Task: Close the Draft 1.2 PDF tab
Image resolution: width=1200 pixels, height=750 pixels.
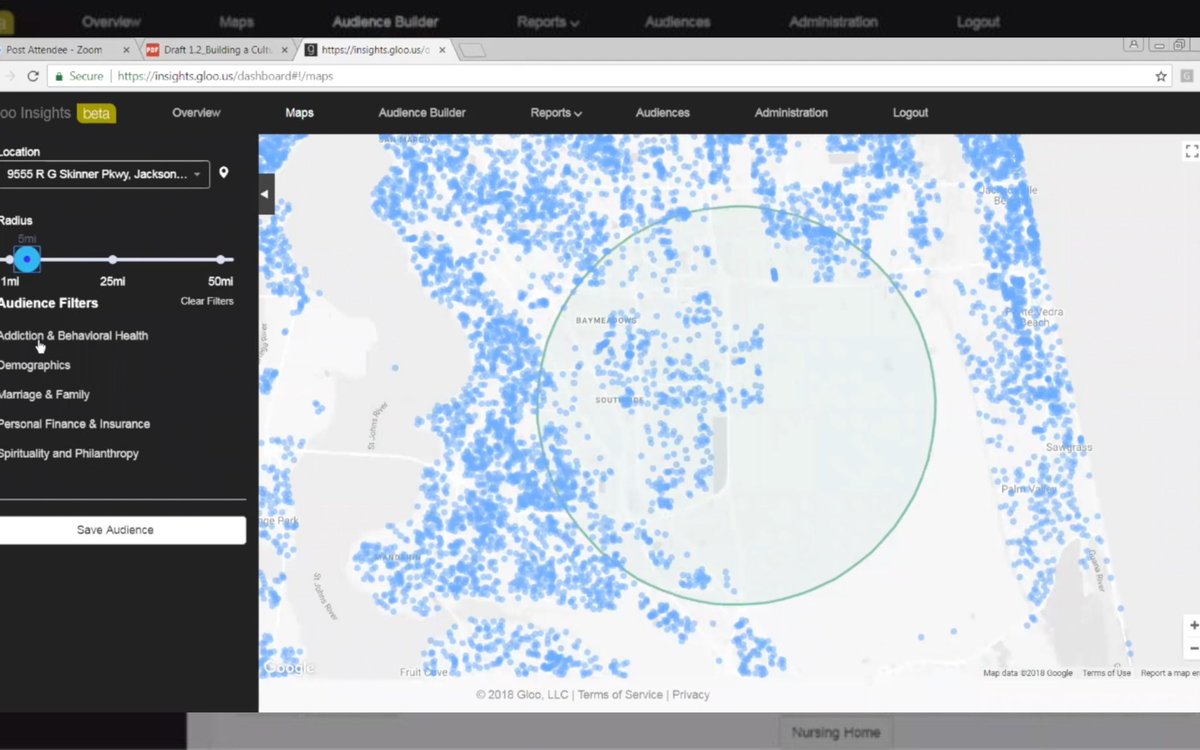Action: pos(285,49)
